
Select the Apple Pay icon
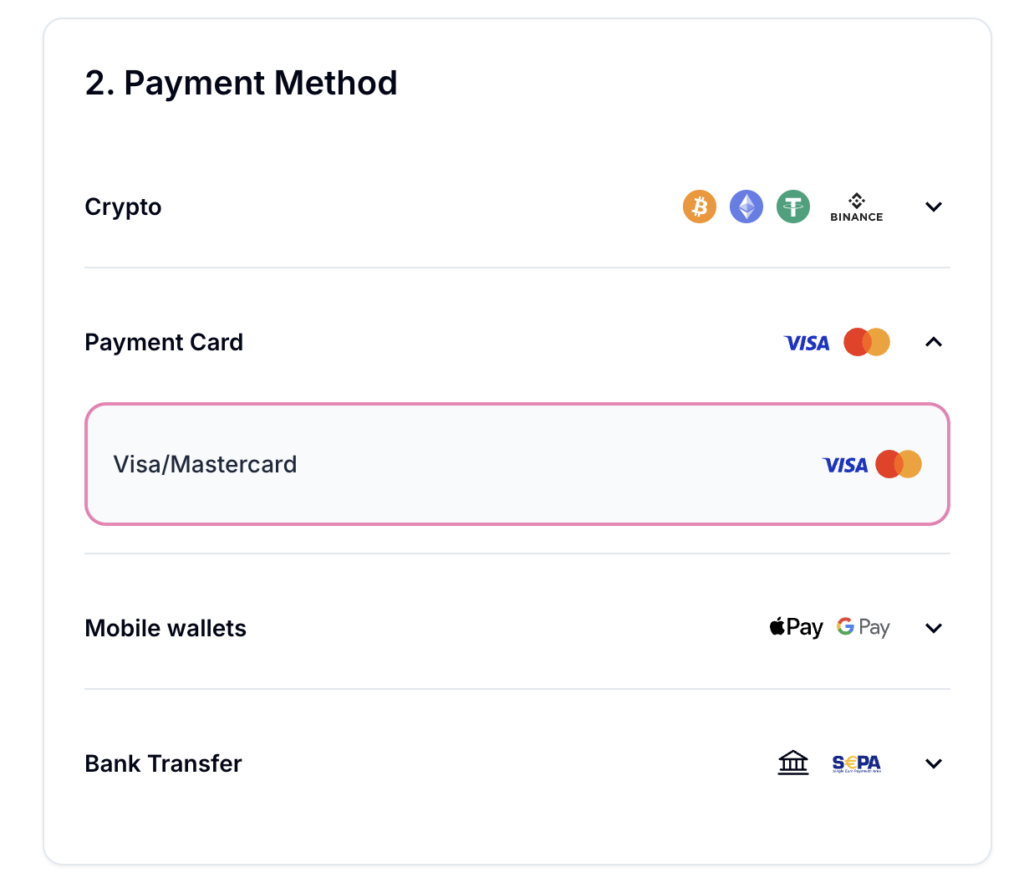point(795,627)
